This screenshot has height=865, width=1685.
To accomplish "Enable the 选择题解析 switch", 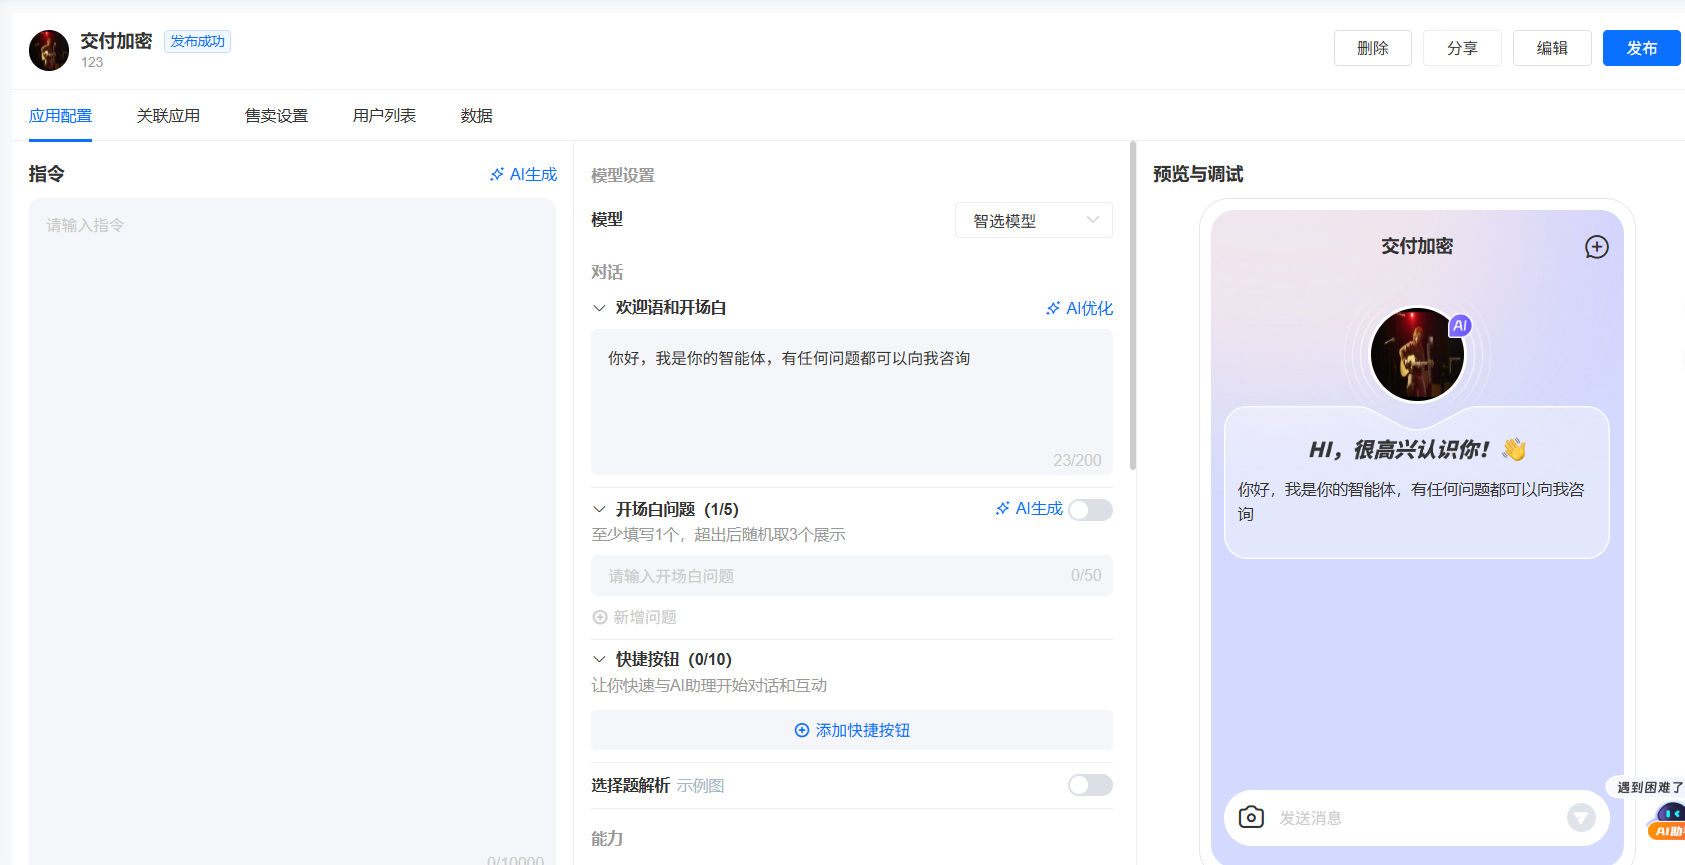I will (1090, 785).
